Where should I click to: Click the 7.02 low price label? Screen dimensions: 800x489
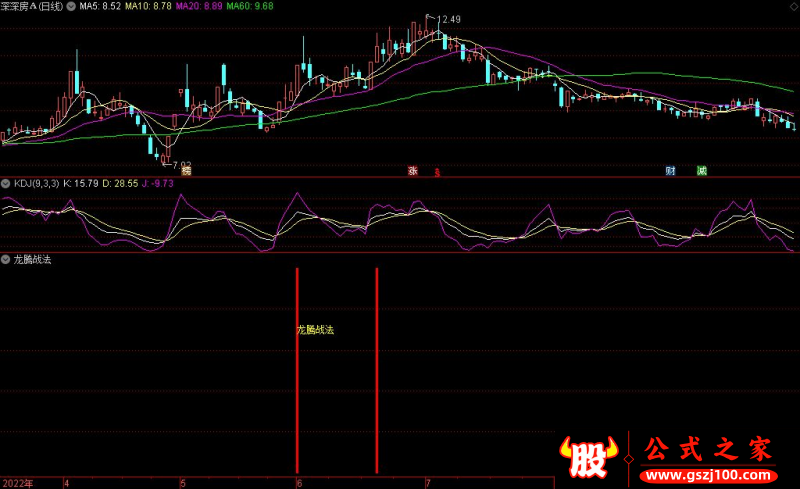(180, 163)
